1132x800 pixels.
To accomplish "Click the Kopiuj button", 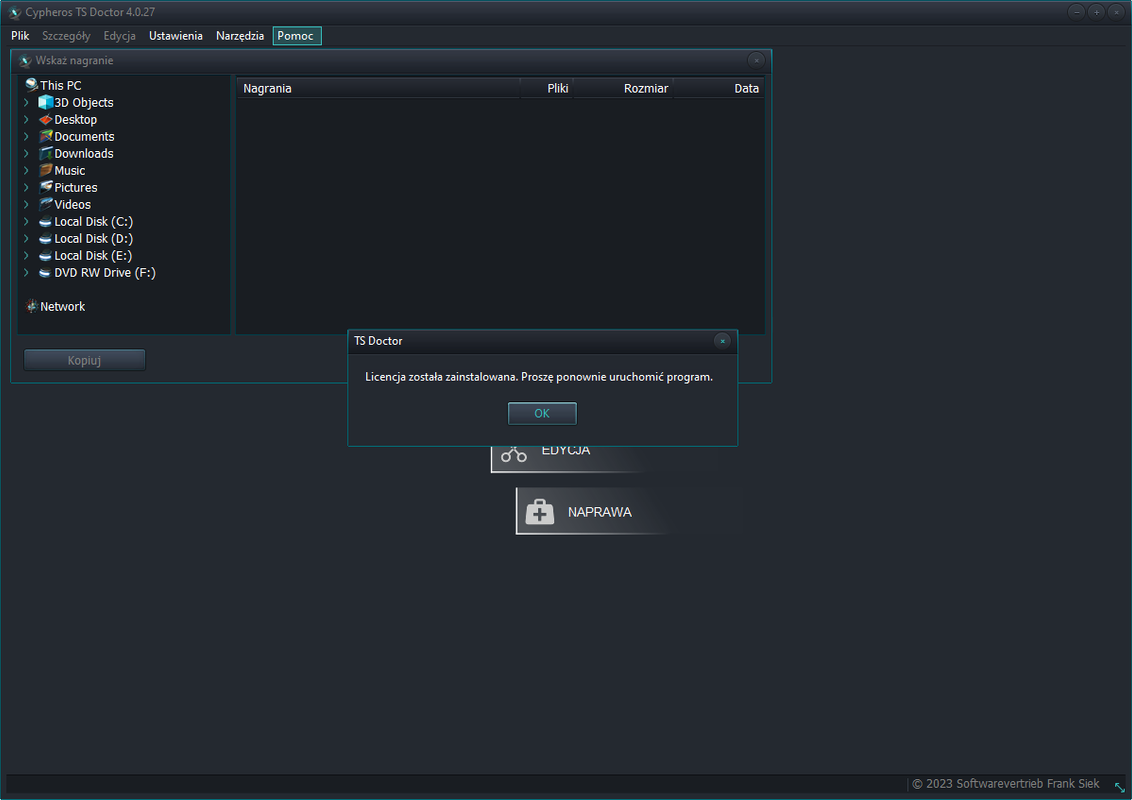I will click(84, 360).
